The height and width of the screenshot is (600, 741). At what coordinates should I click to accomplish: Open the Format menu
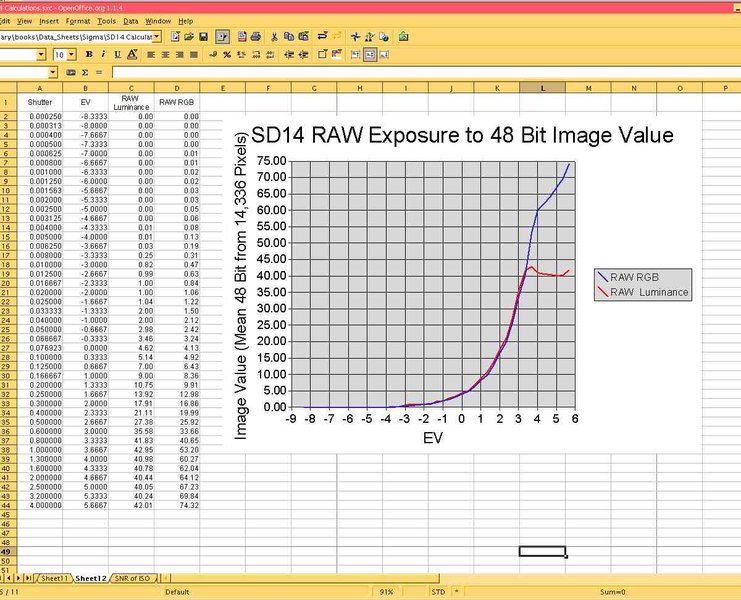click(78, 20)
